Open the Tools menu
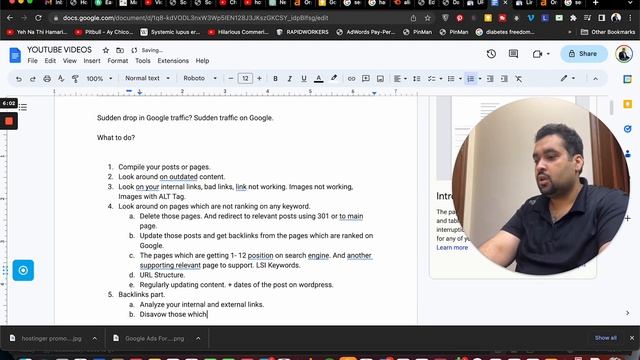The height and width of the screenshot is (360, 640). pyautogui.click(x=143, y=61)
